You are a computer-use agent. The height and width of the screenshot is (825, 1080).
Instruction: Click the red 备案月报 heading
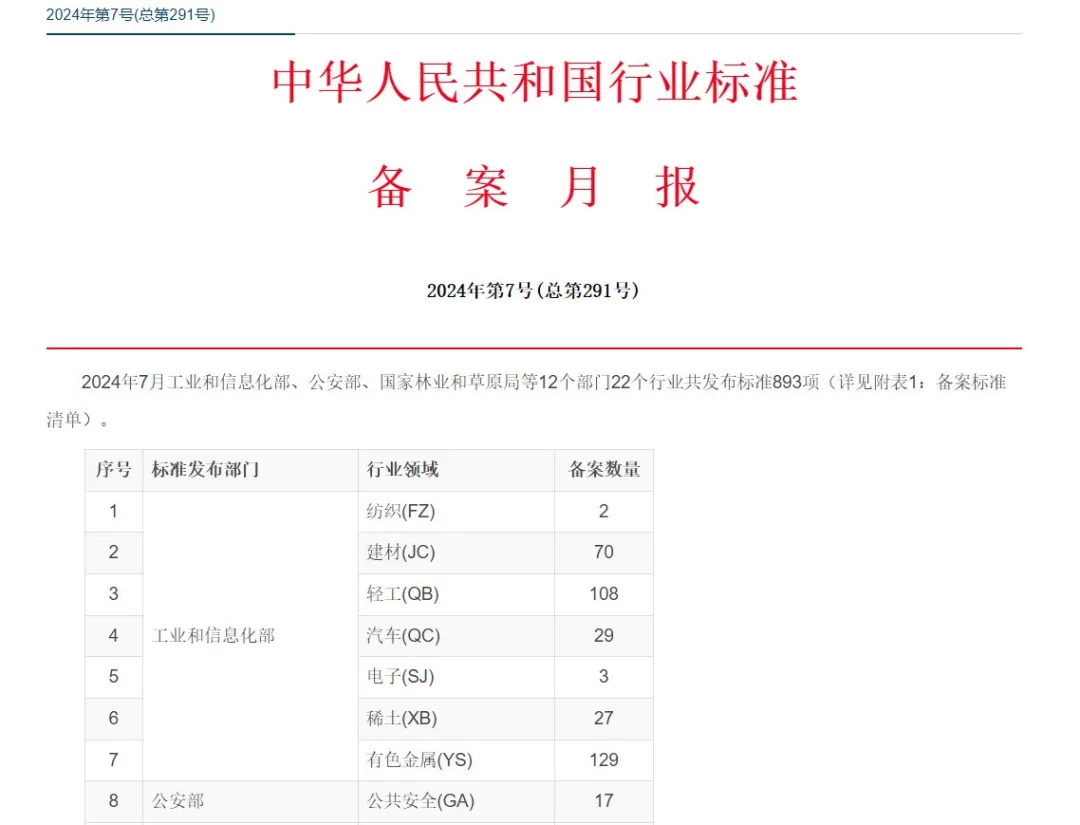535,187
